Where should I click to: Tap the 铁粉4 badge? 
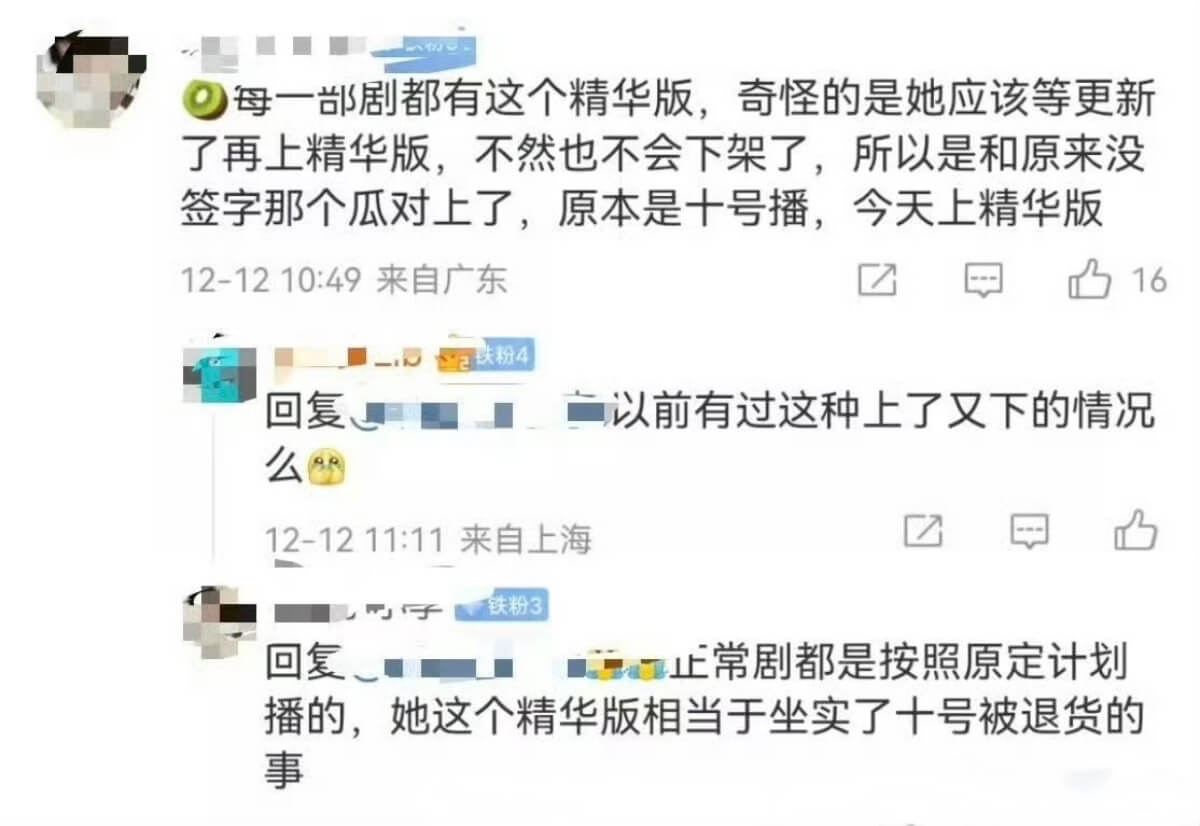pyautogui.click(x=498, y=357)
